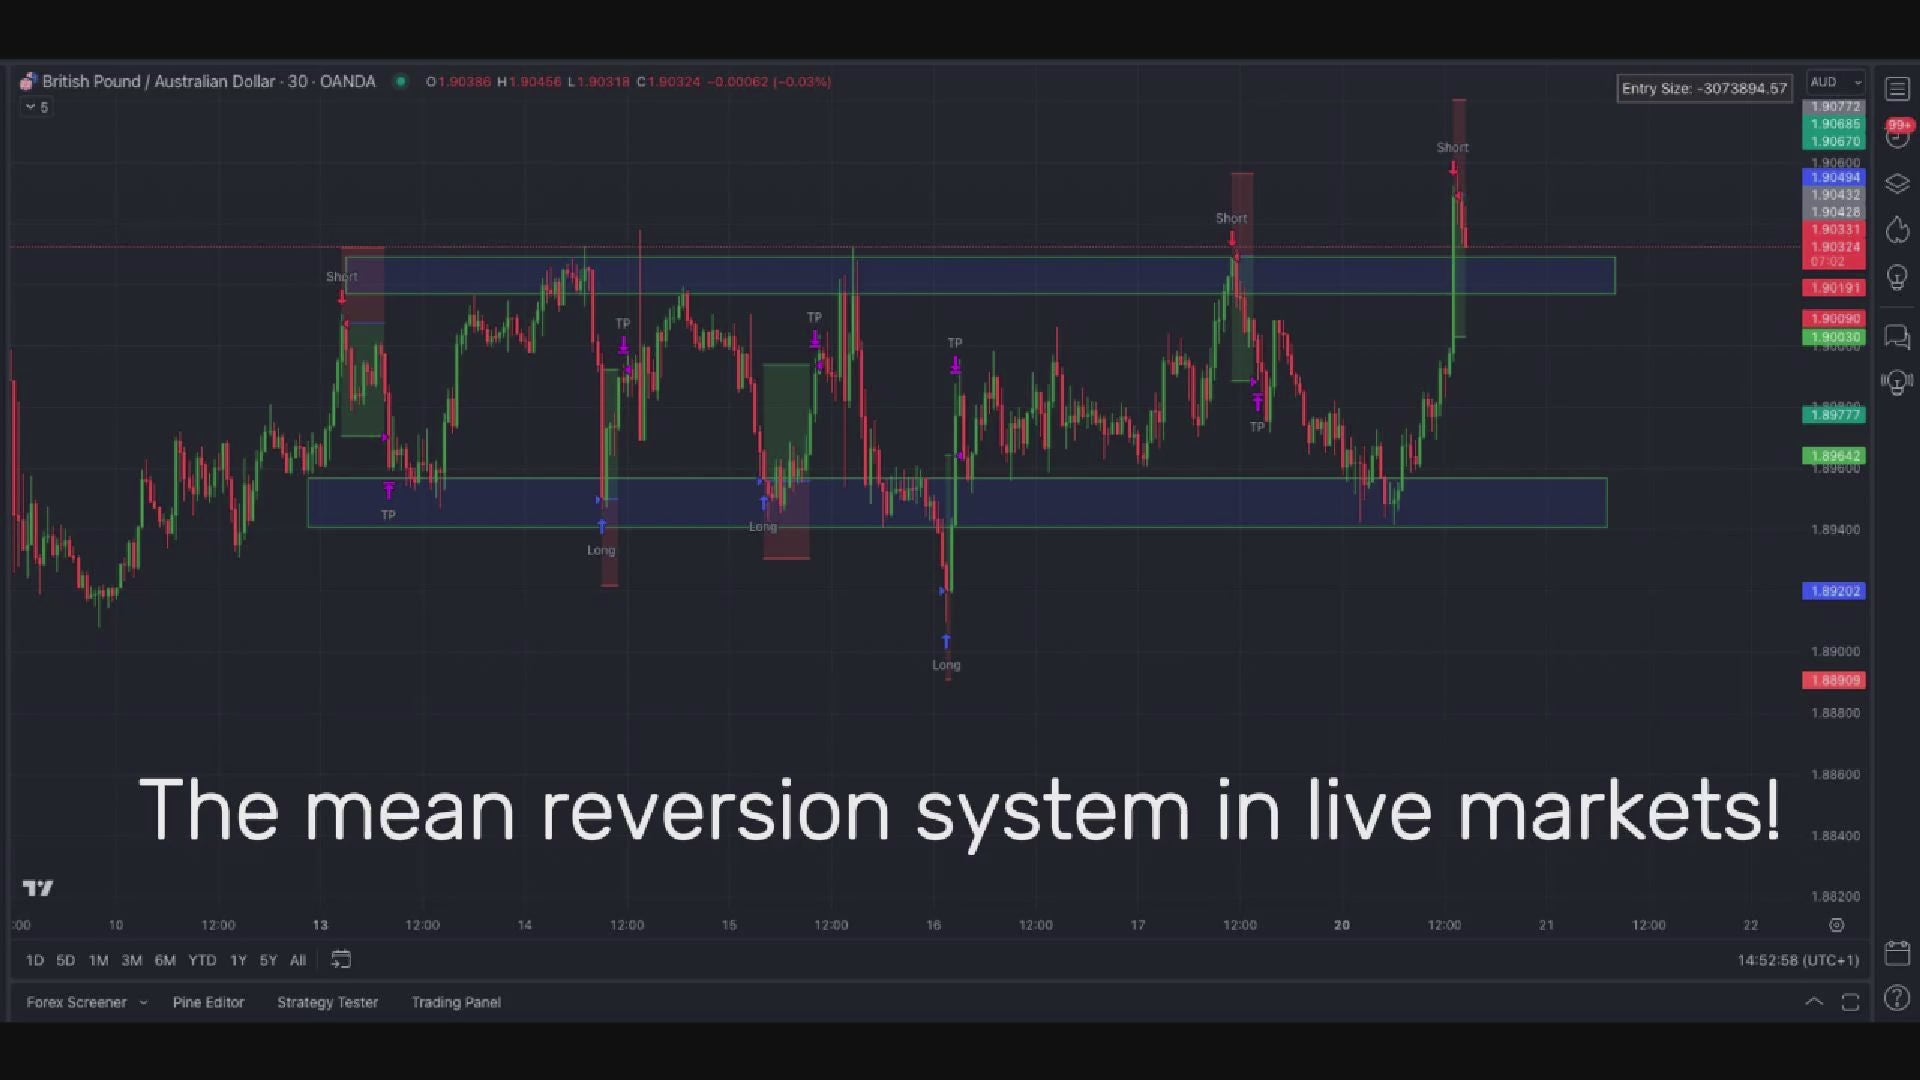Click the go to date calendar icon
Screen dimensions: 1920x1080
pos(341,960)
